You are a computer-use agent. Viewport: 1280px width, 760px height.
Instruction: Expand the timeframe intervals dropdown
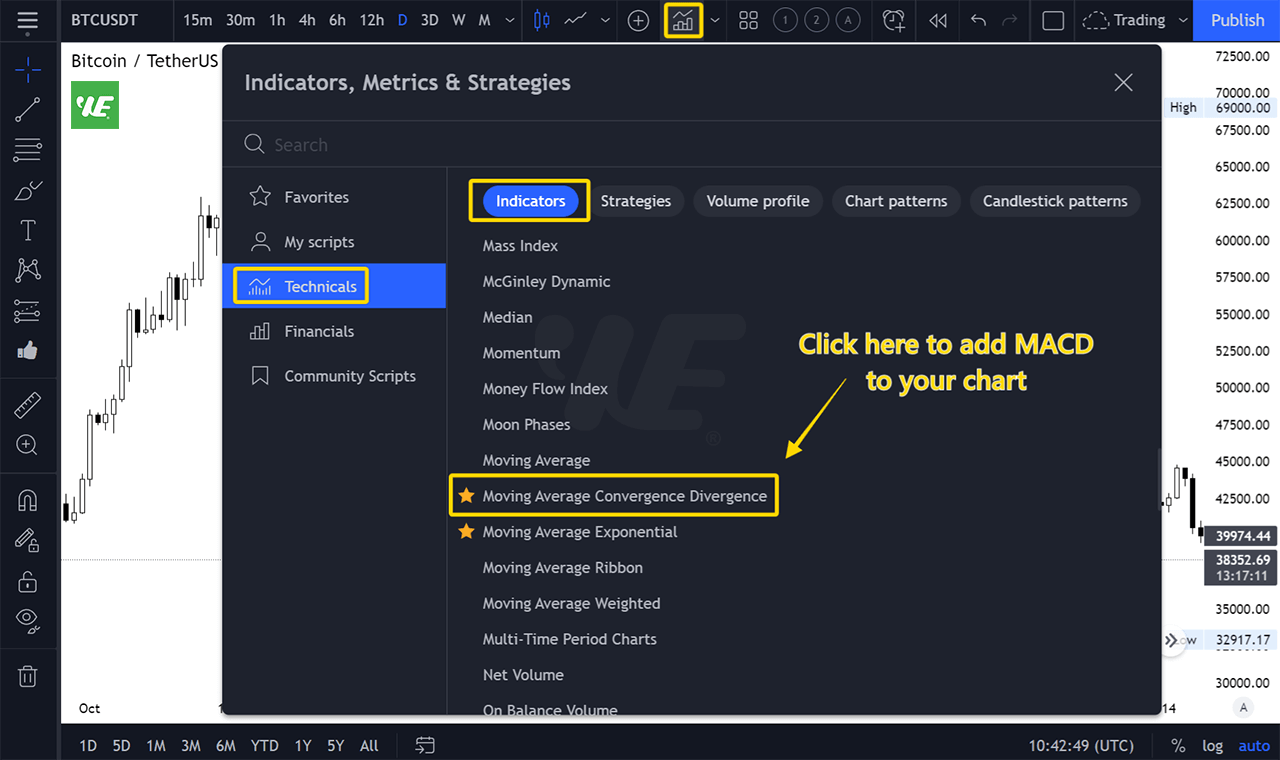[x=511, y=20]
